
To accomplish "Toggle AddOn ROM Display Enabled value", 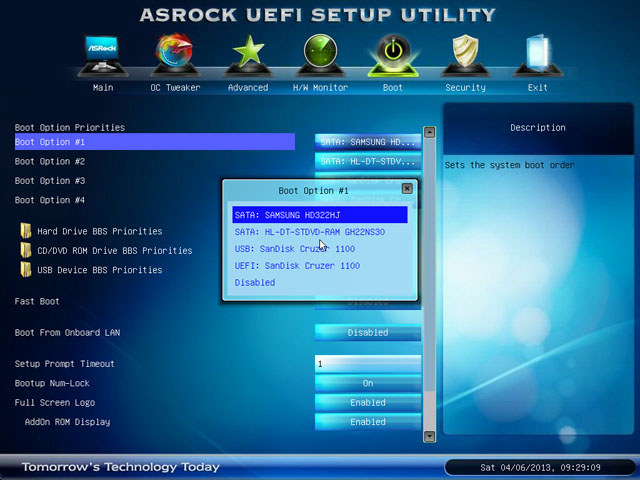I will click(368, 422).
